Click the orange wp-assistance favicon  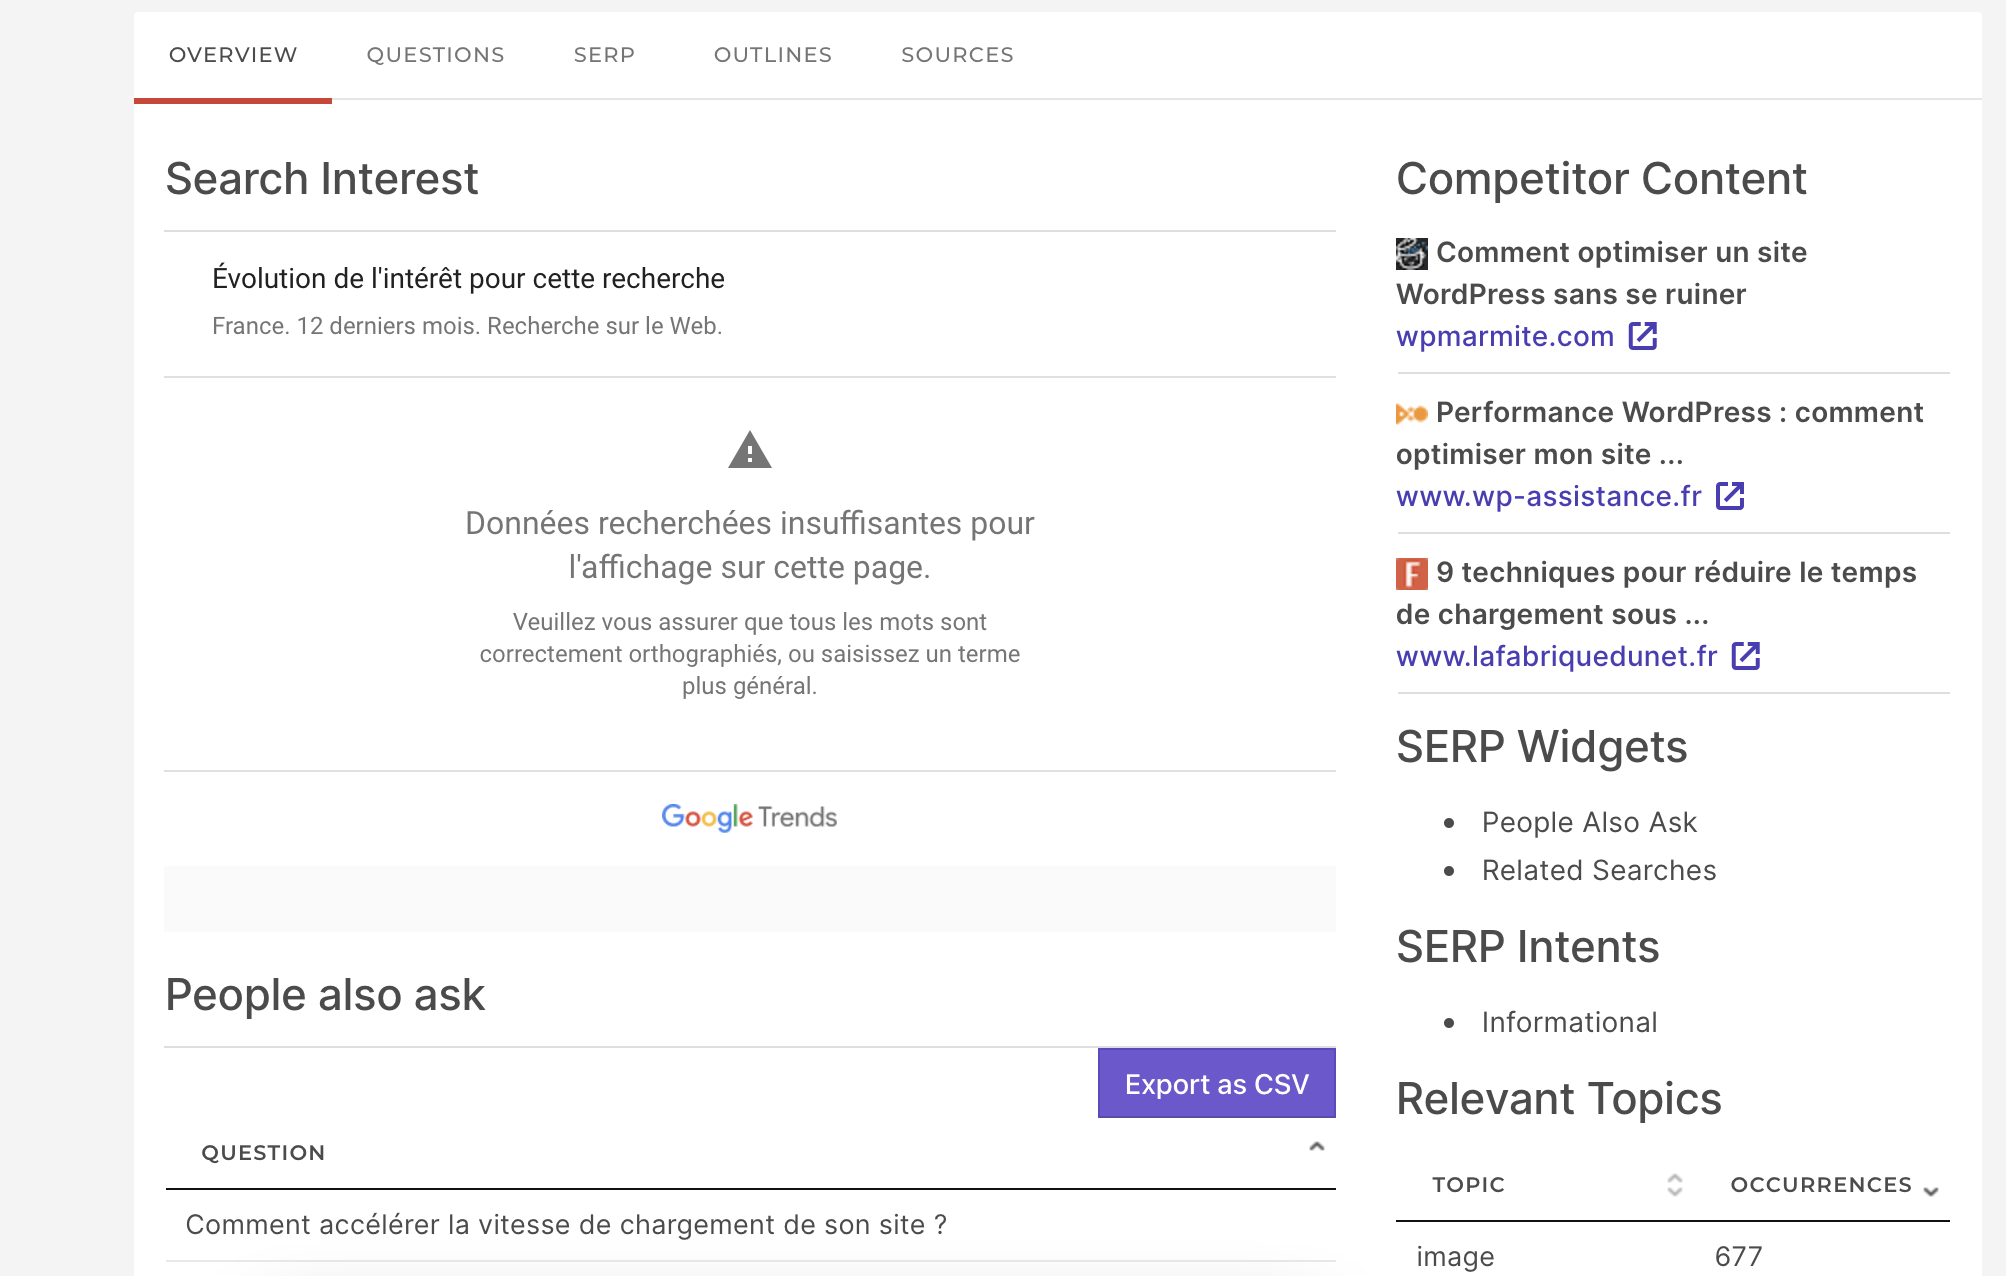1412,413
